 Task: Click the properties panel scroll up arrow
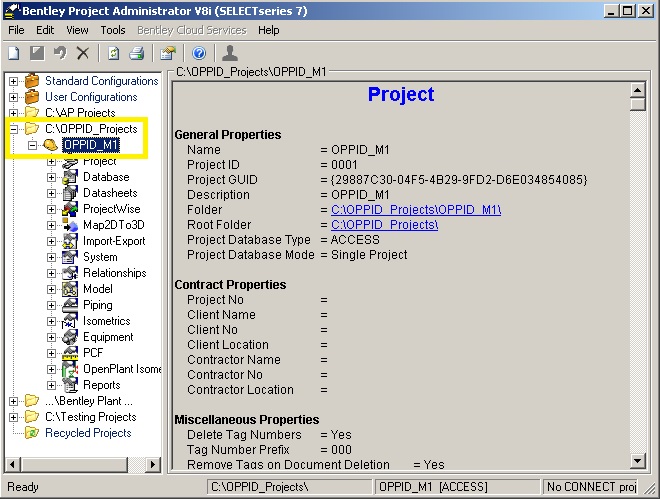click(638, 90)
